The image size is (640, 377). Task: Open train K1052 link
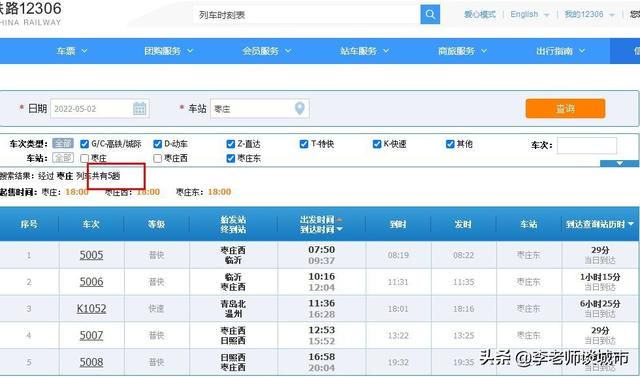coord(91,308)
